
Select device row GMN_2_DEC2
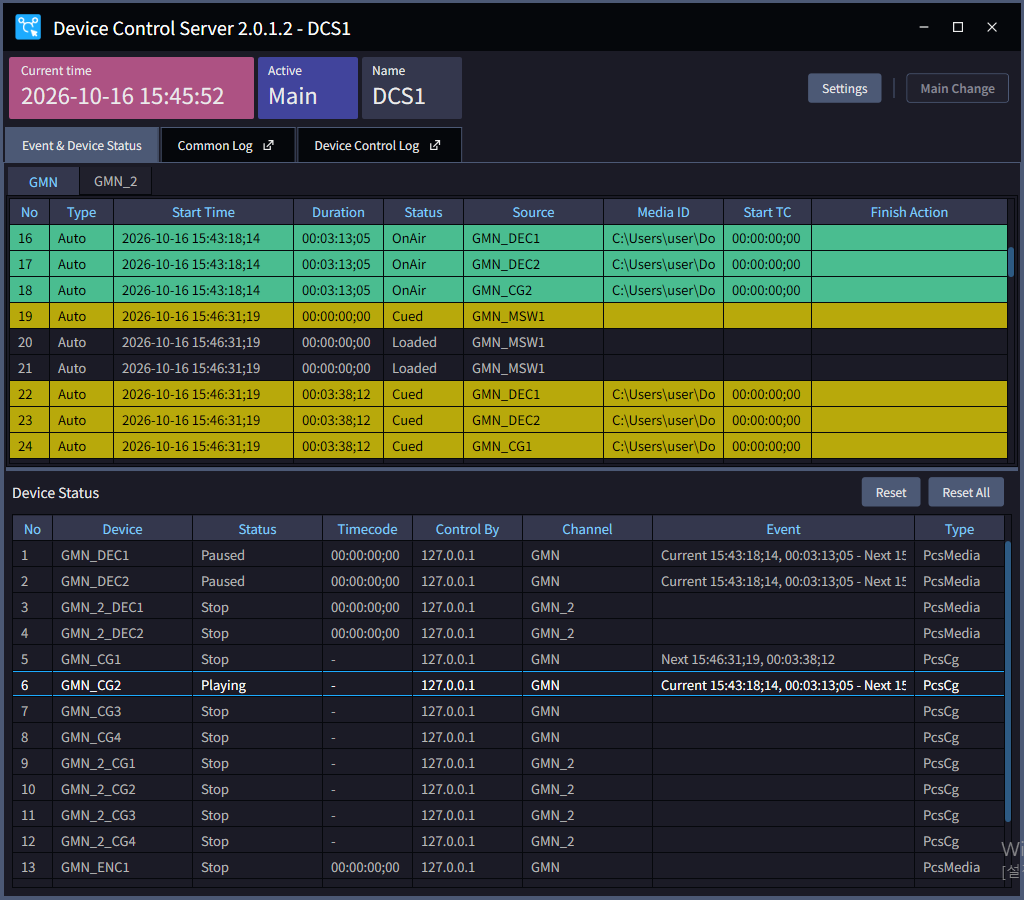point(508,634)
